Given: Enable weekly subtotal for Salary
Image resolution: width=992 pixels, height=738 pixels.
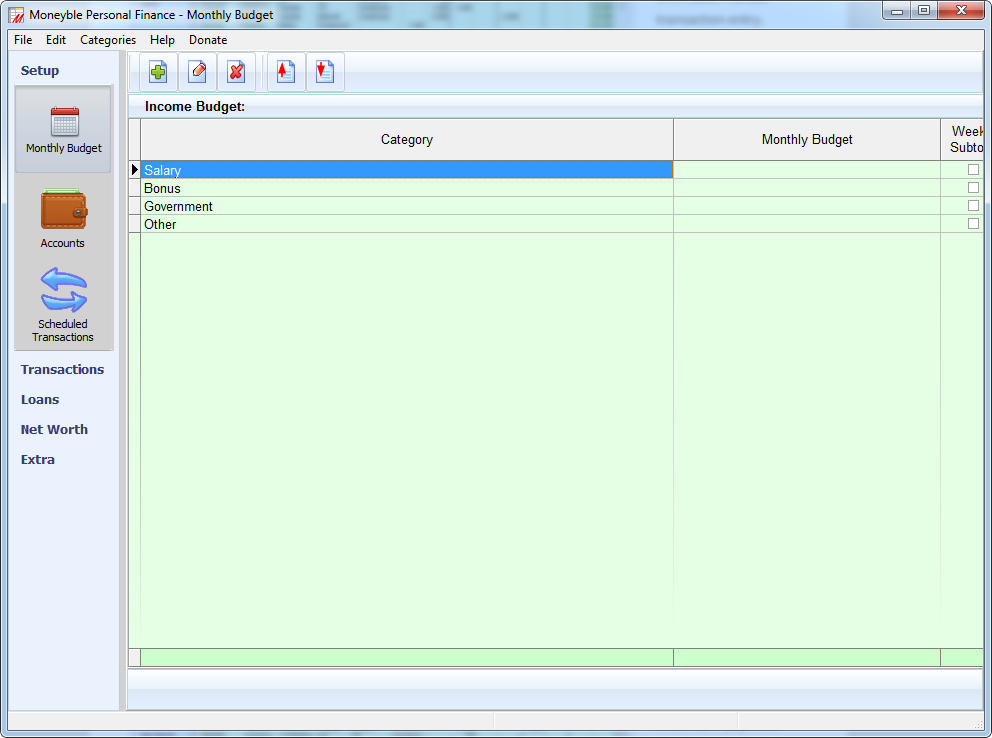Looking at the screenshot, I should (972, 170).
